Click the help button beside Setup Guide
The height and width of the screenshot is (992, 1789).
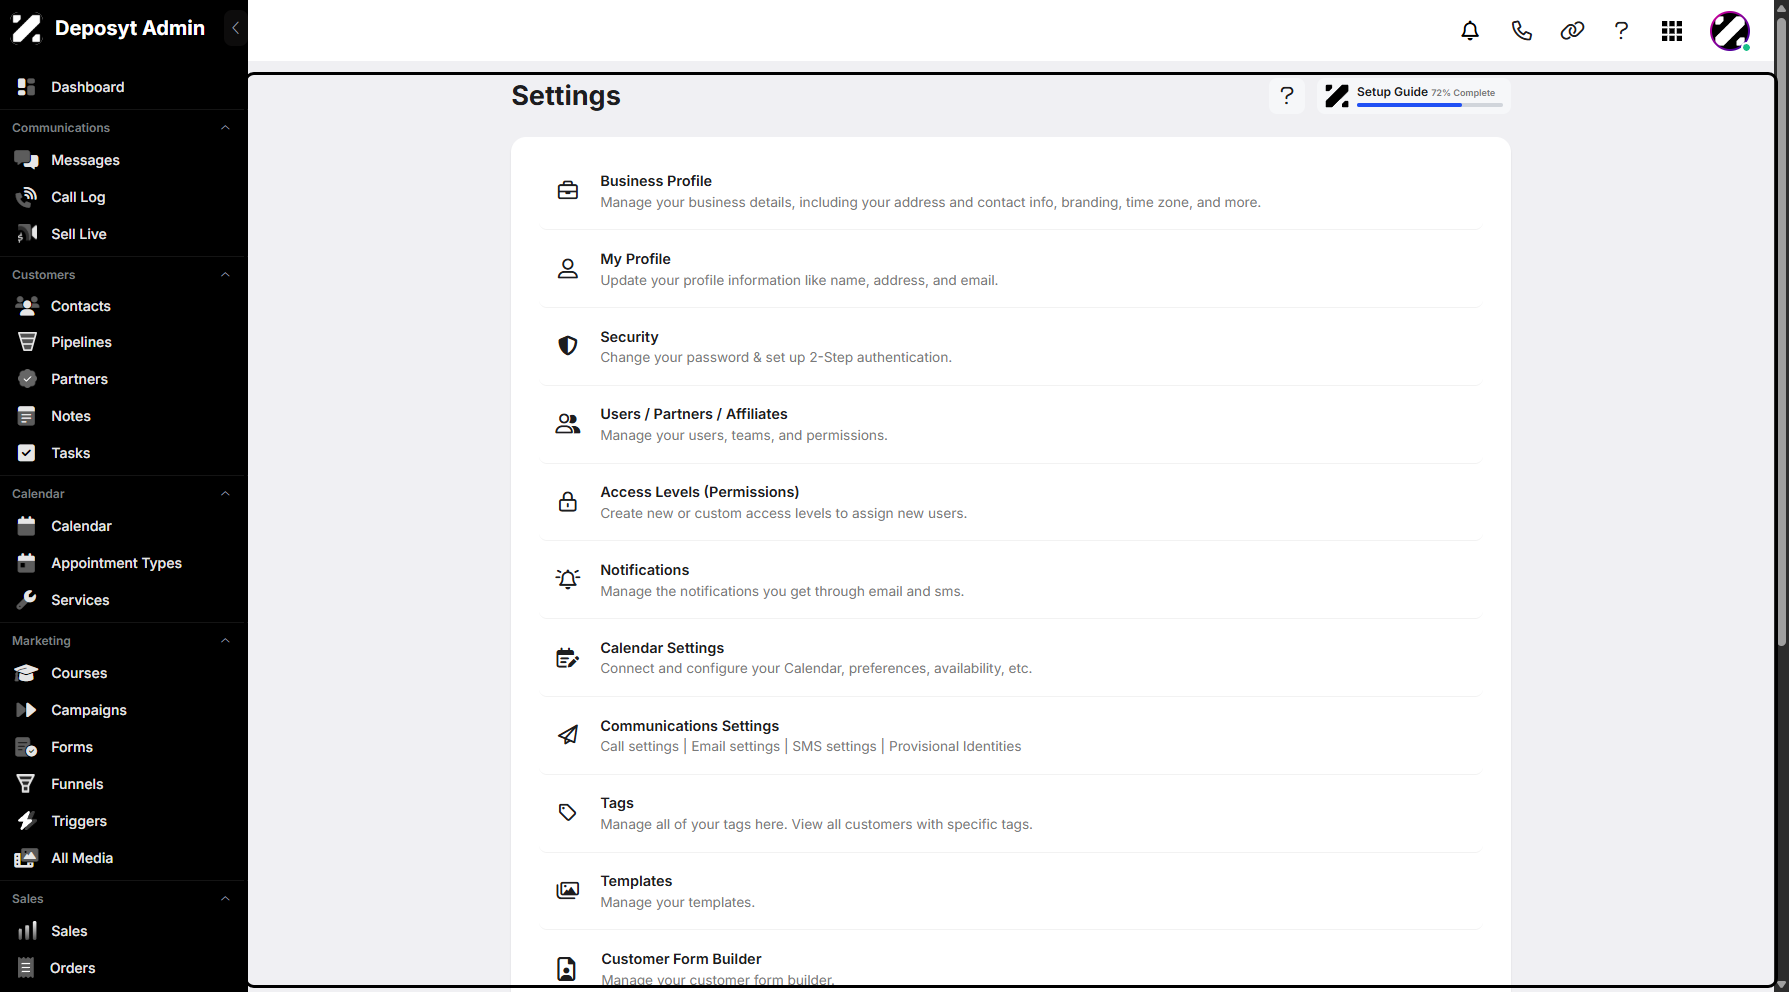pos(1287,95)
